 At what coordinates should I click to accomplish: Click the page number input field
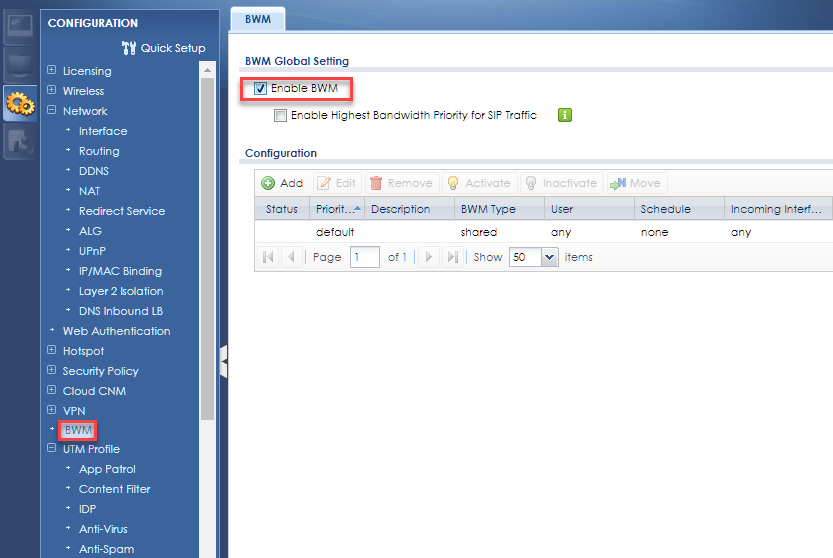pos(365,257)
